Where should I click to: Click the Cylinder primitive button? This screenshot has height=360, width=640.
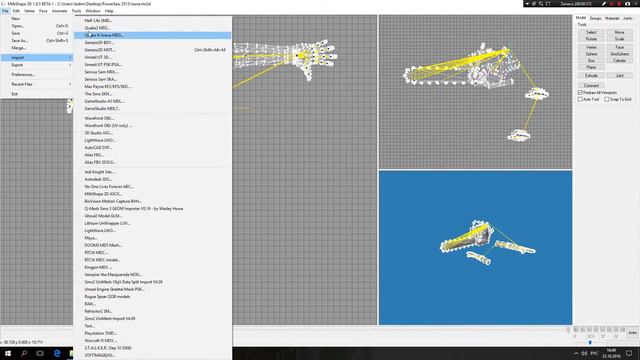[619, 60]
